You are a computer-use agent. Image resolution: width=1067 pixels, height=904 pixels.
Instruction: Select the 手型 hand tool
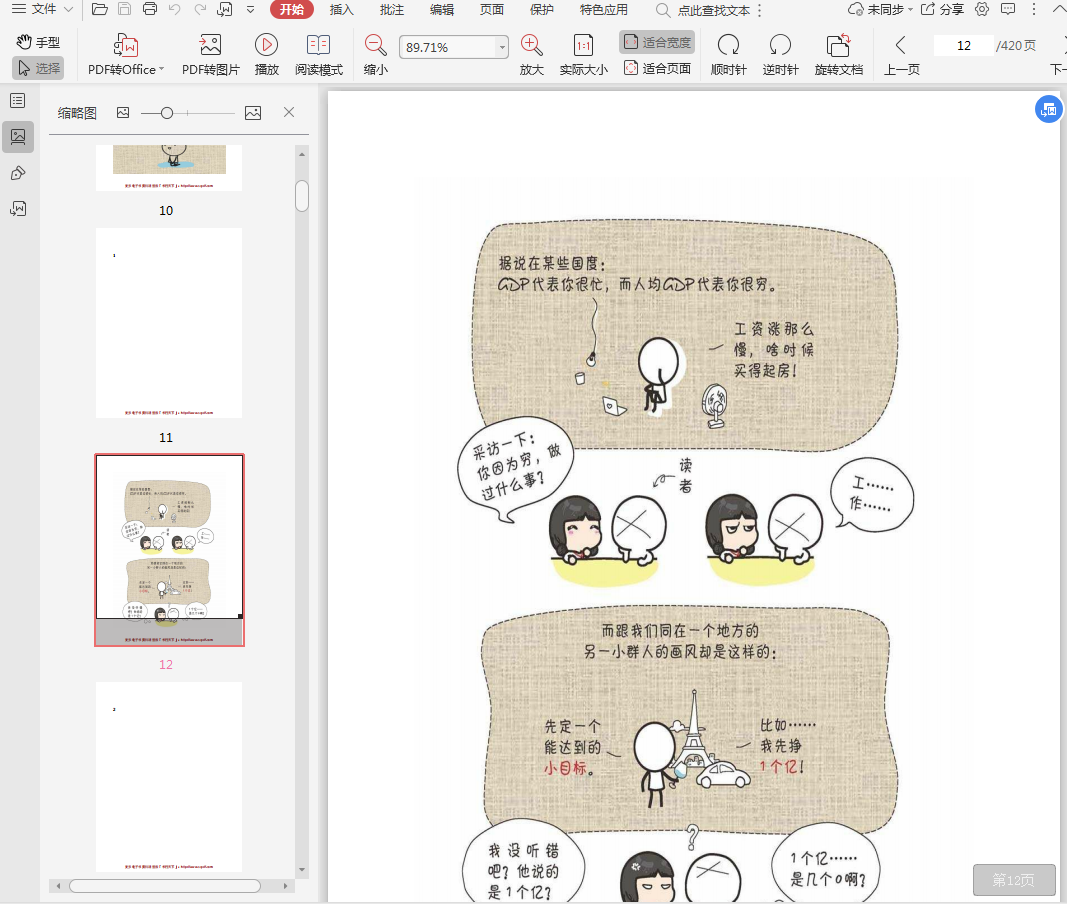tap(39, 42)
